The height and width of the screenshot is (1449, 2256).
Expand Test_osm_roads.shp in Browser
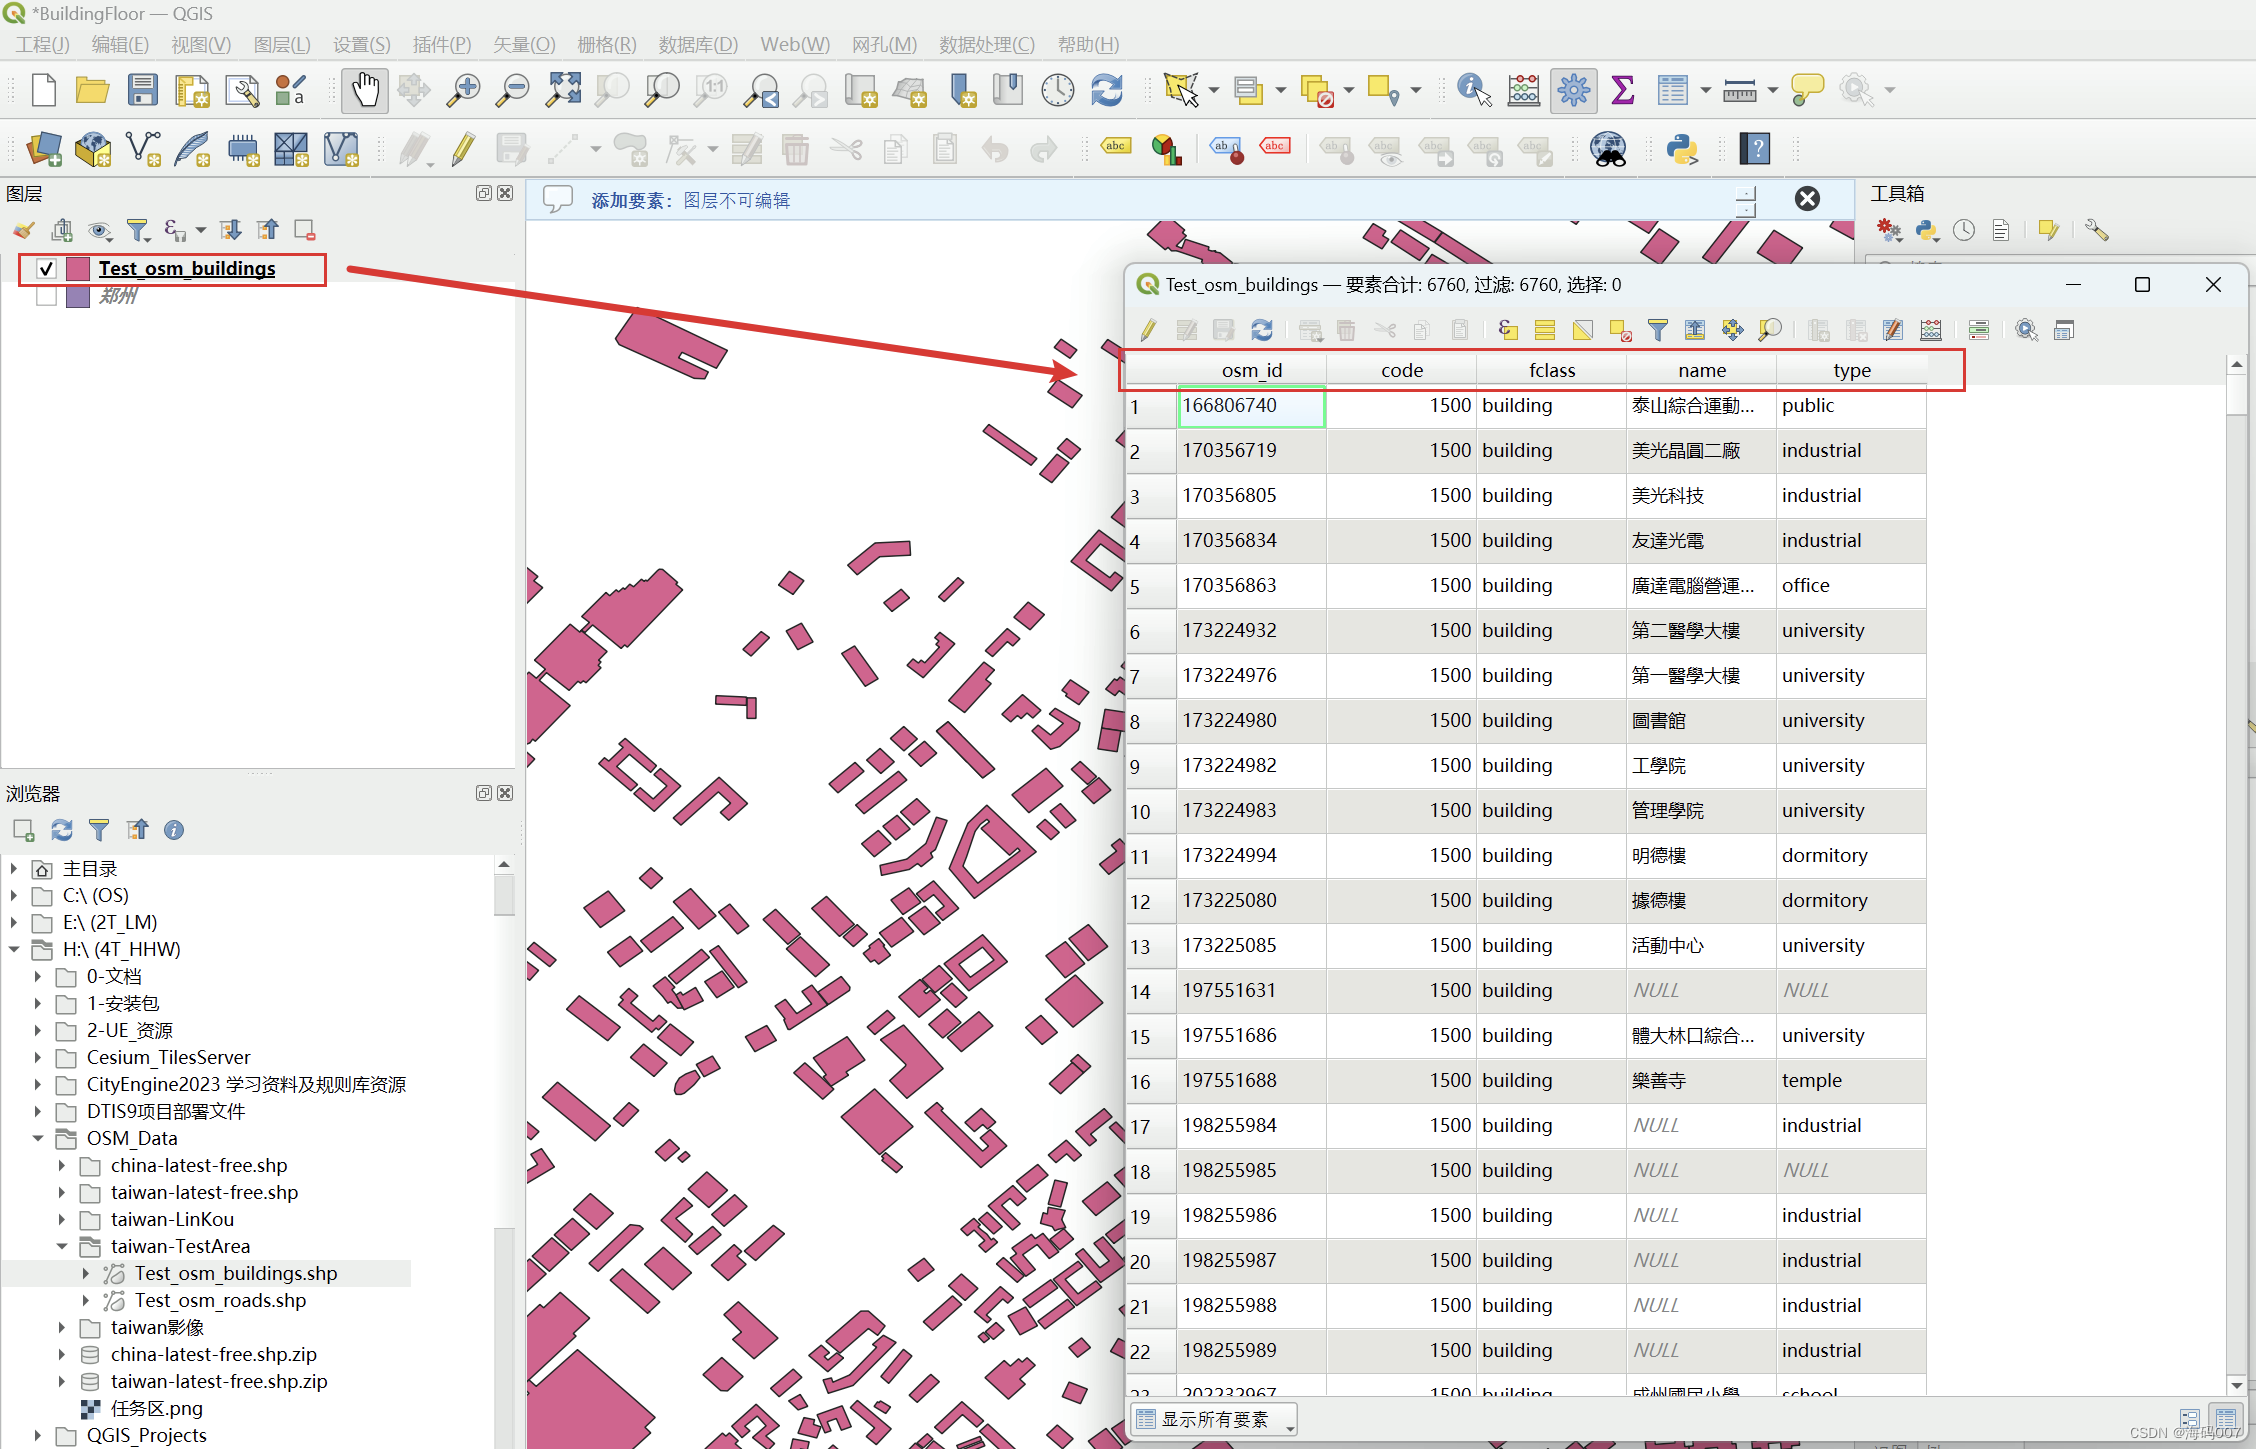pyautogui.click(x=86, y=1300)
